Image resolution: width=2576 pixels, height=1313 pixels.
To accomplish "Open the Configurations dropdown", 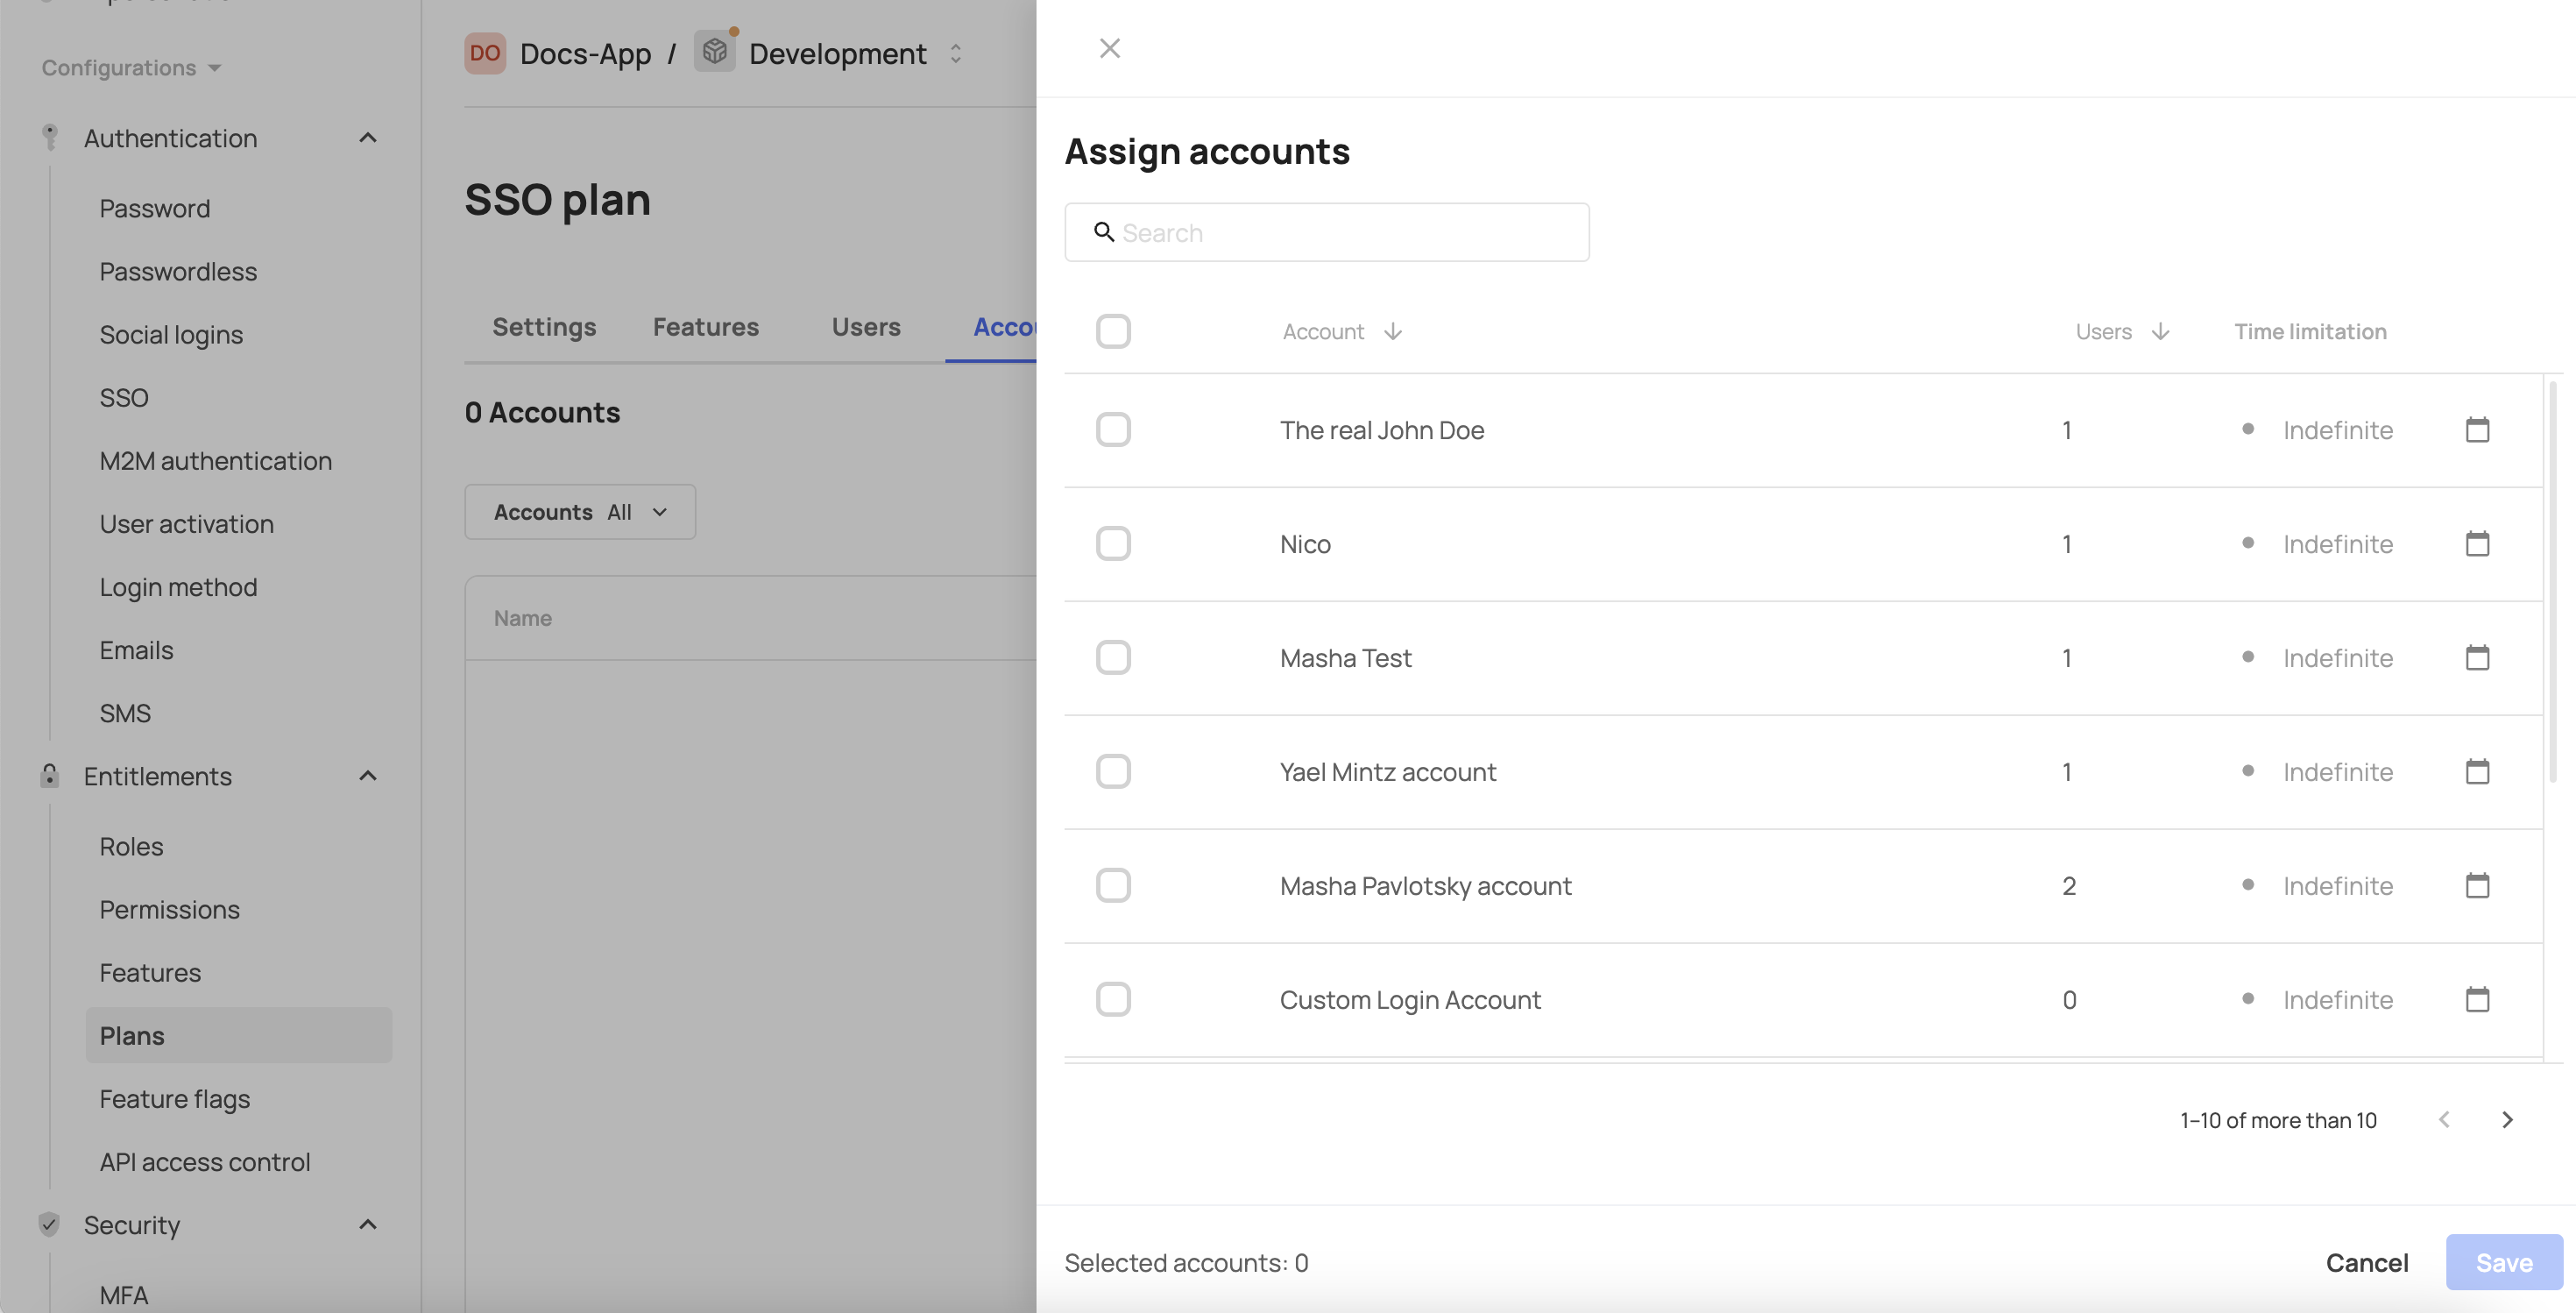I will pos(129,67).
